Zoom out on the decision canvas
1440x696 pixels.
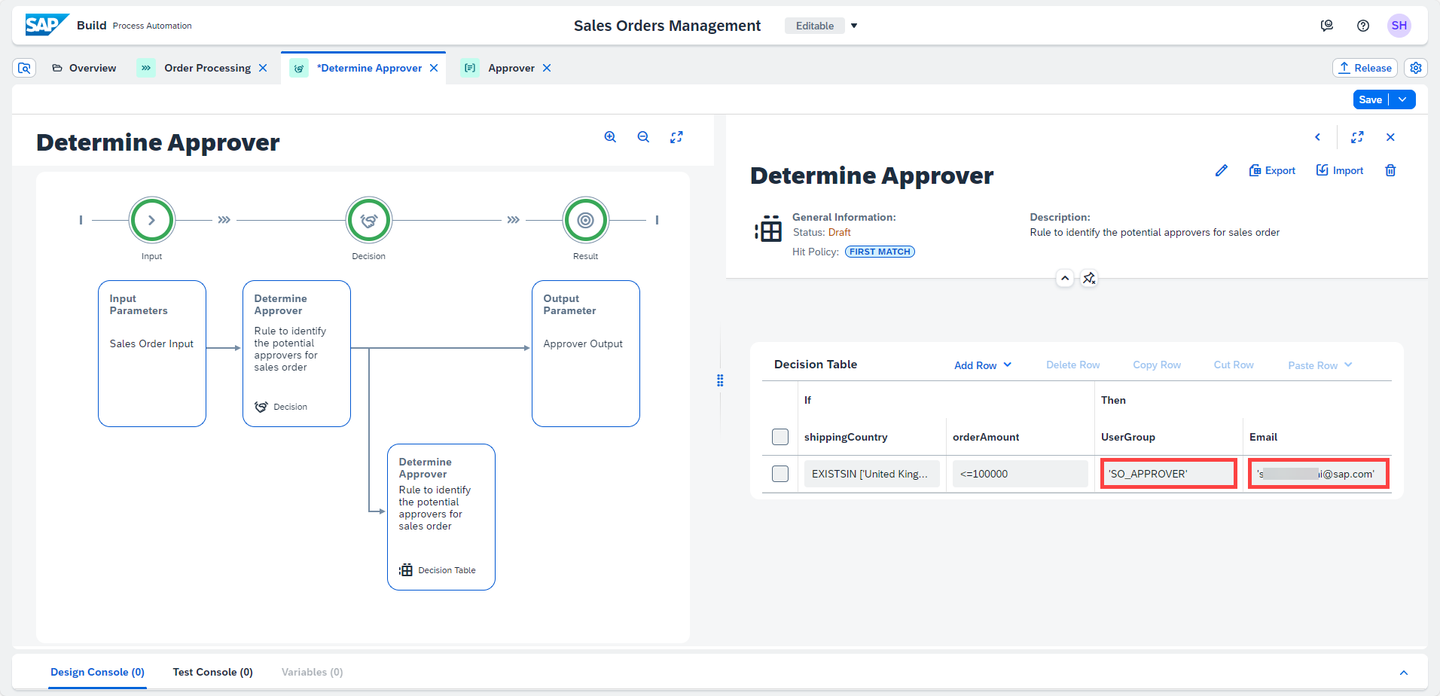point(643,137)
